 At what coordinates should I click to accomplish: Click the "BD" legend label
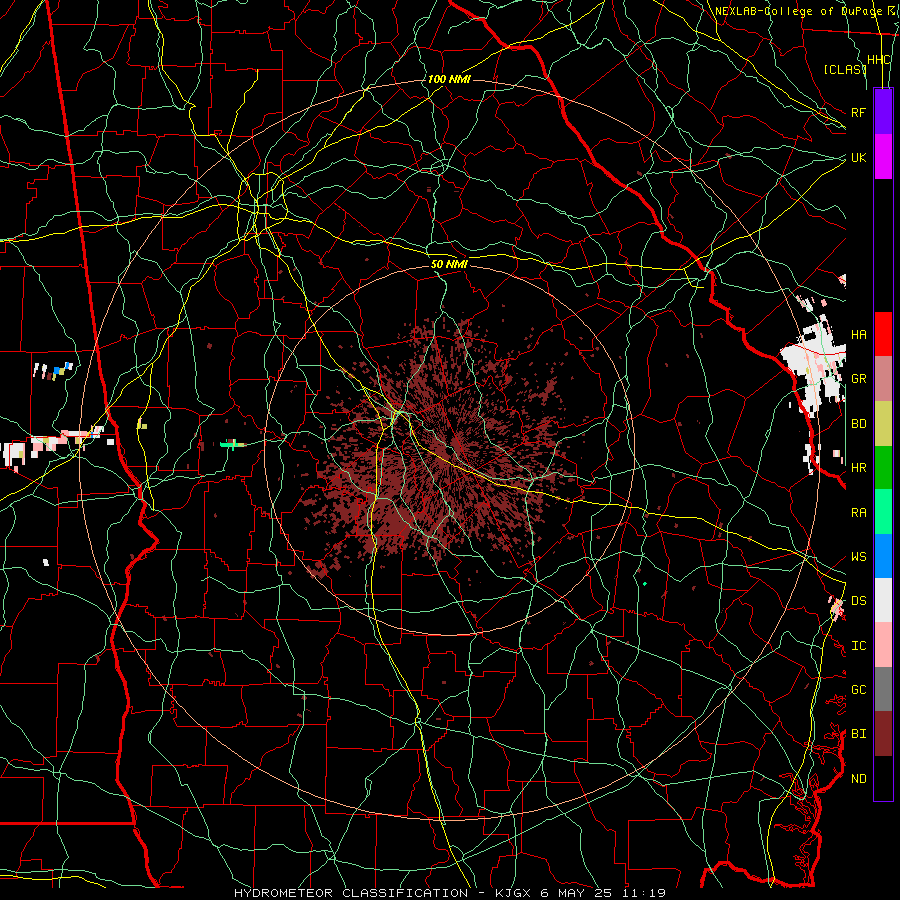(858, 424)
